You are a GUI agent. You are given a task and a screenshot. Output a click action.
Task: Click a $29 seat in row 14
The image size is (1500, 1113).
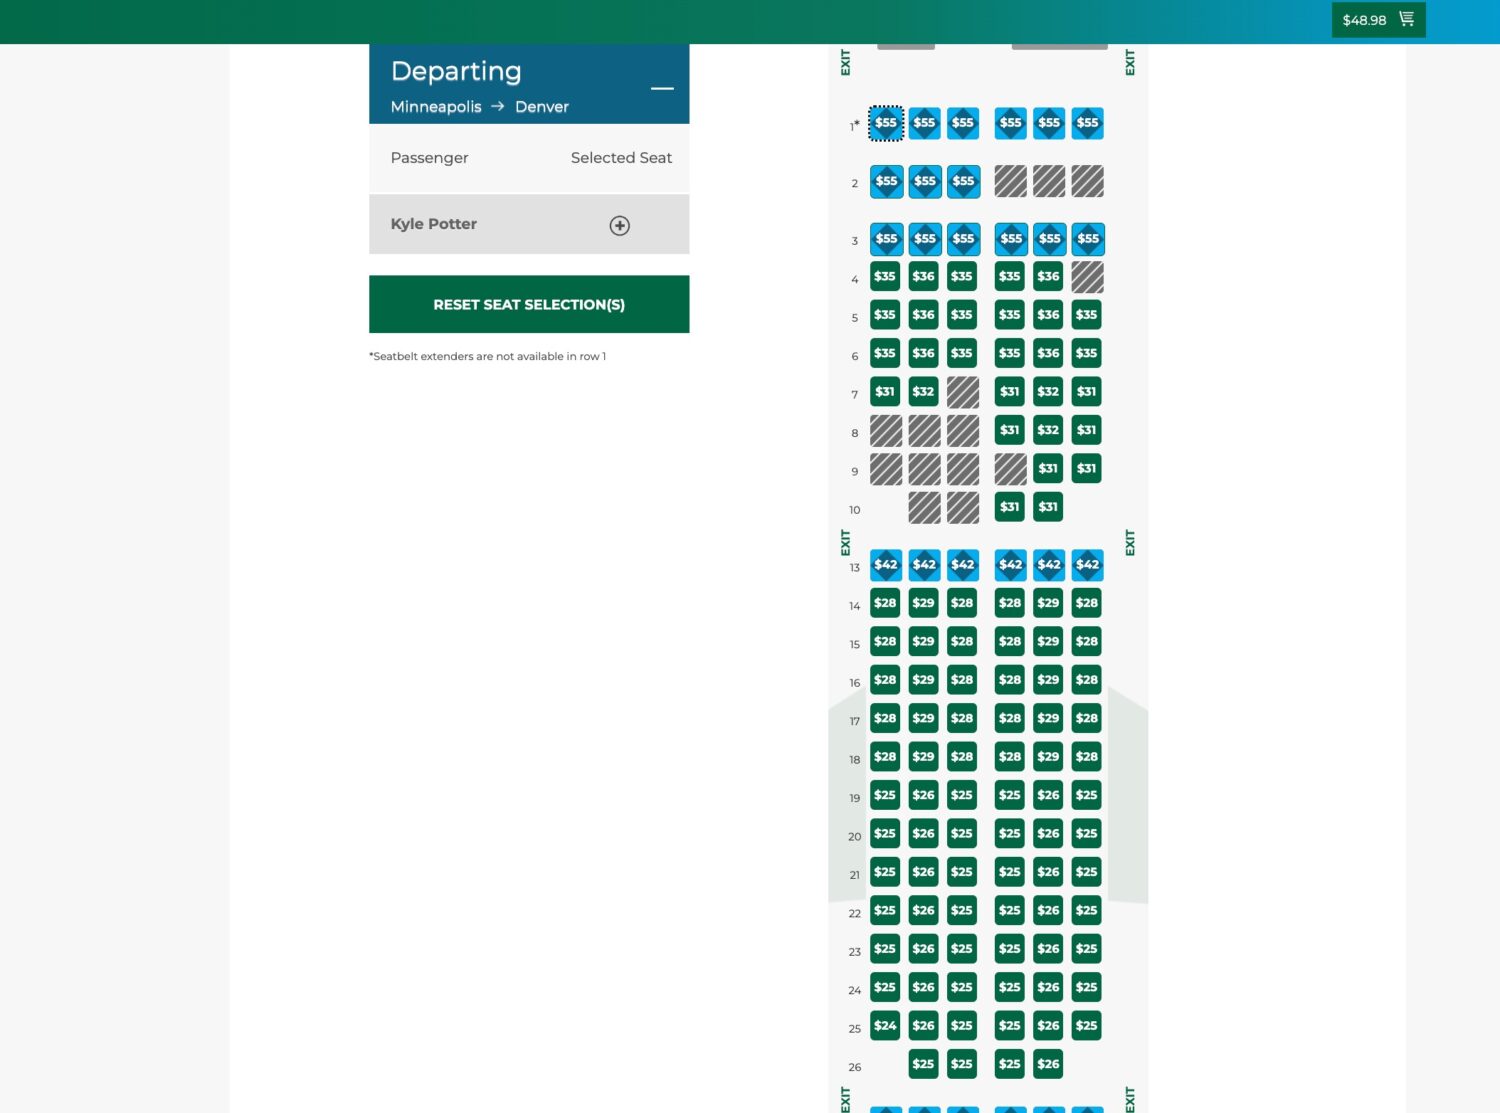(923, 602)
